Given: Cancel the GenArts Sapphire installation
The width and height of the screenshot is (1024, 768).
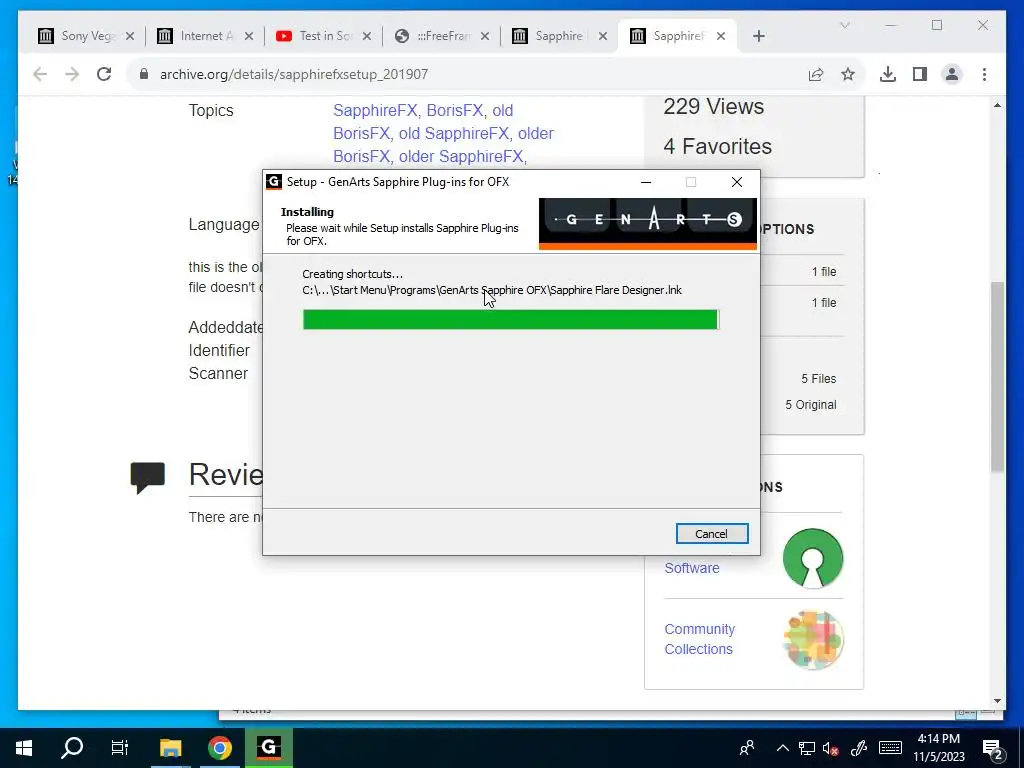Looking at the screenshot, I should pyautogui.click(x=712, y=534).
